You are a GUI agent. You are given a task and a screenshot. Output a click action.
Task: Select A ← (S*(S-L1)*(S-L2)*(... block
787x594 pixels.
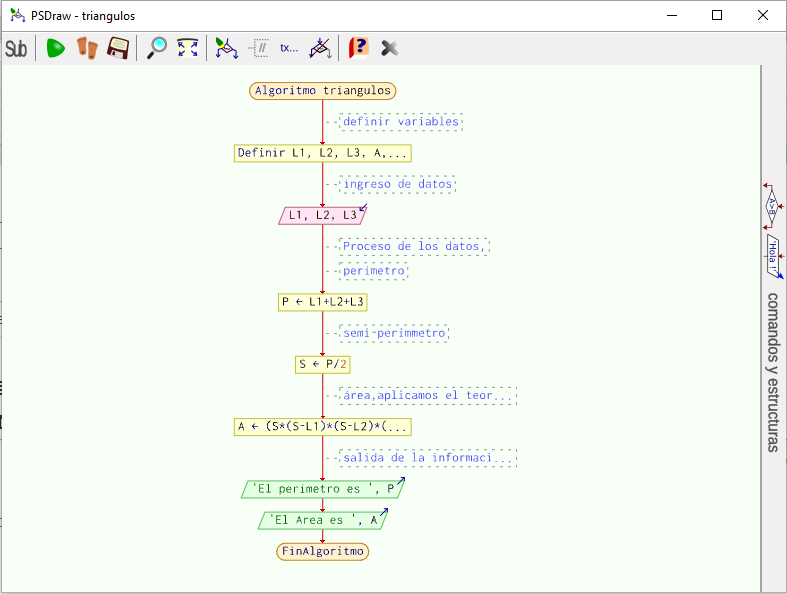(323, 427)
